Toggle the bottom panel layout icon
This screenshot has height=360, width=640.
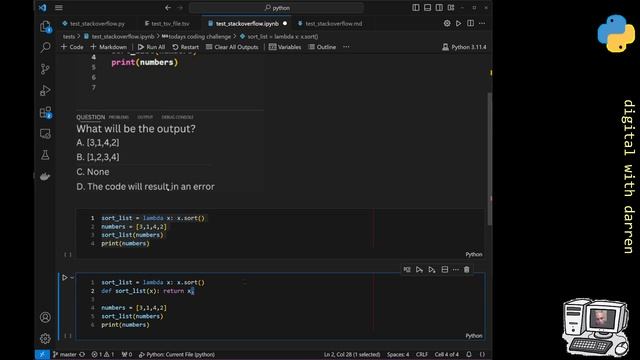point(427,8)
